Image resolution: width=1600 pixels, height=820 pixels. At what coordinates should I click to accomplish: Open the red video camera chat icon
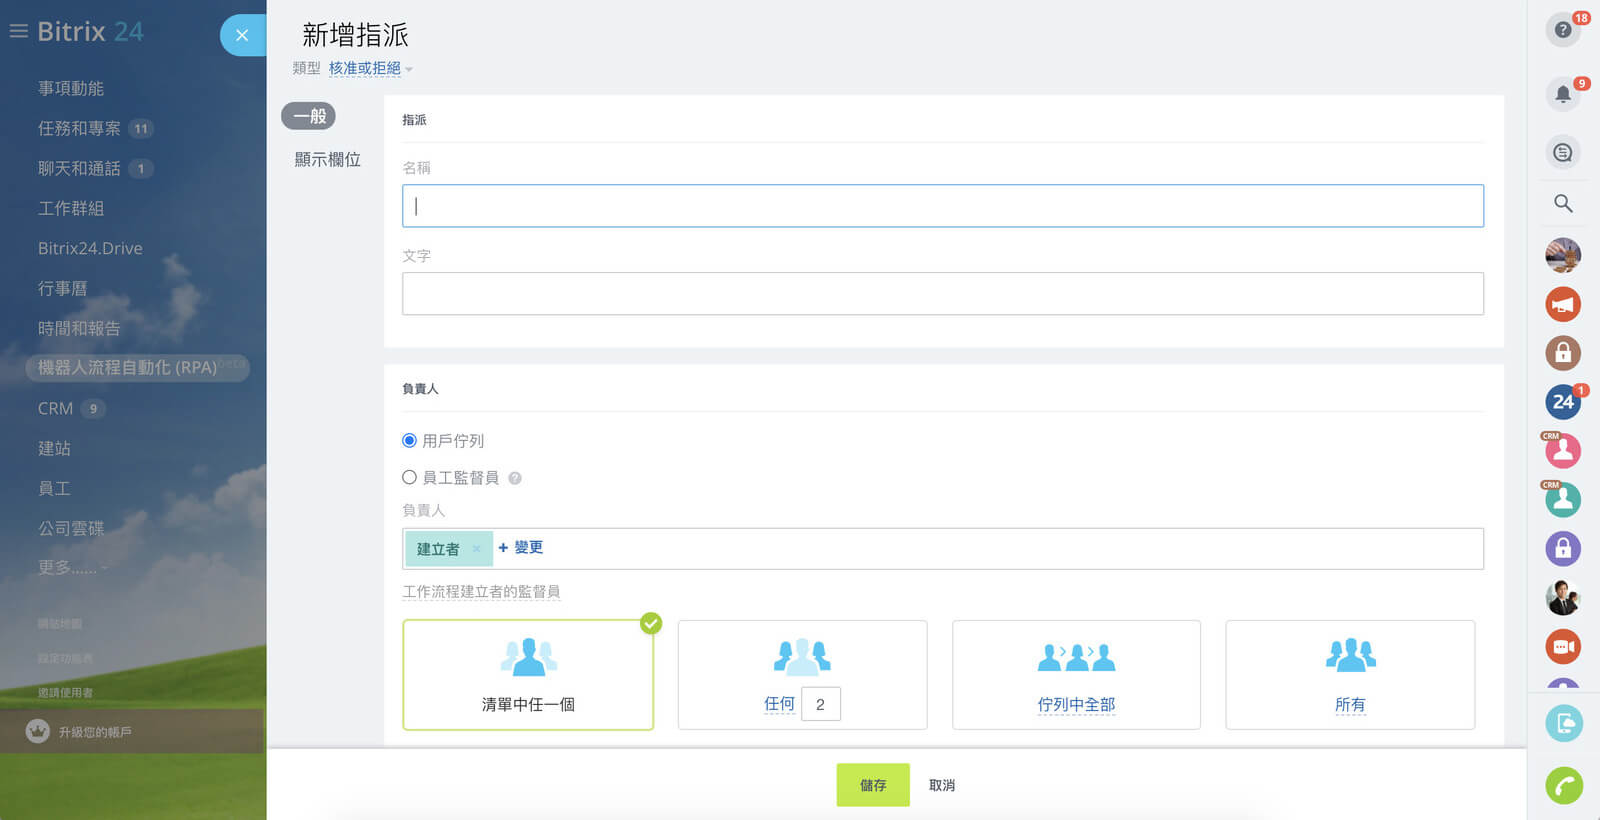(1563, 646)
